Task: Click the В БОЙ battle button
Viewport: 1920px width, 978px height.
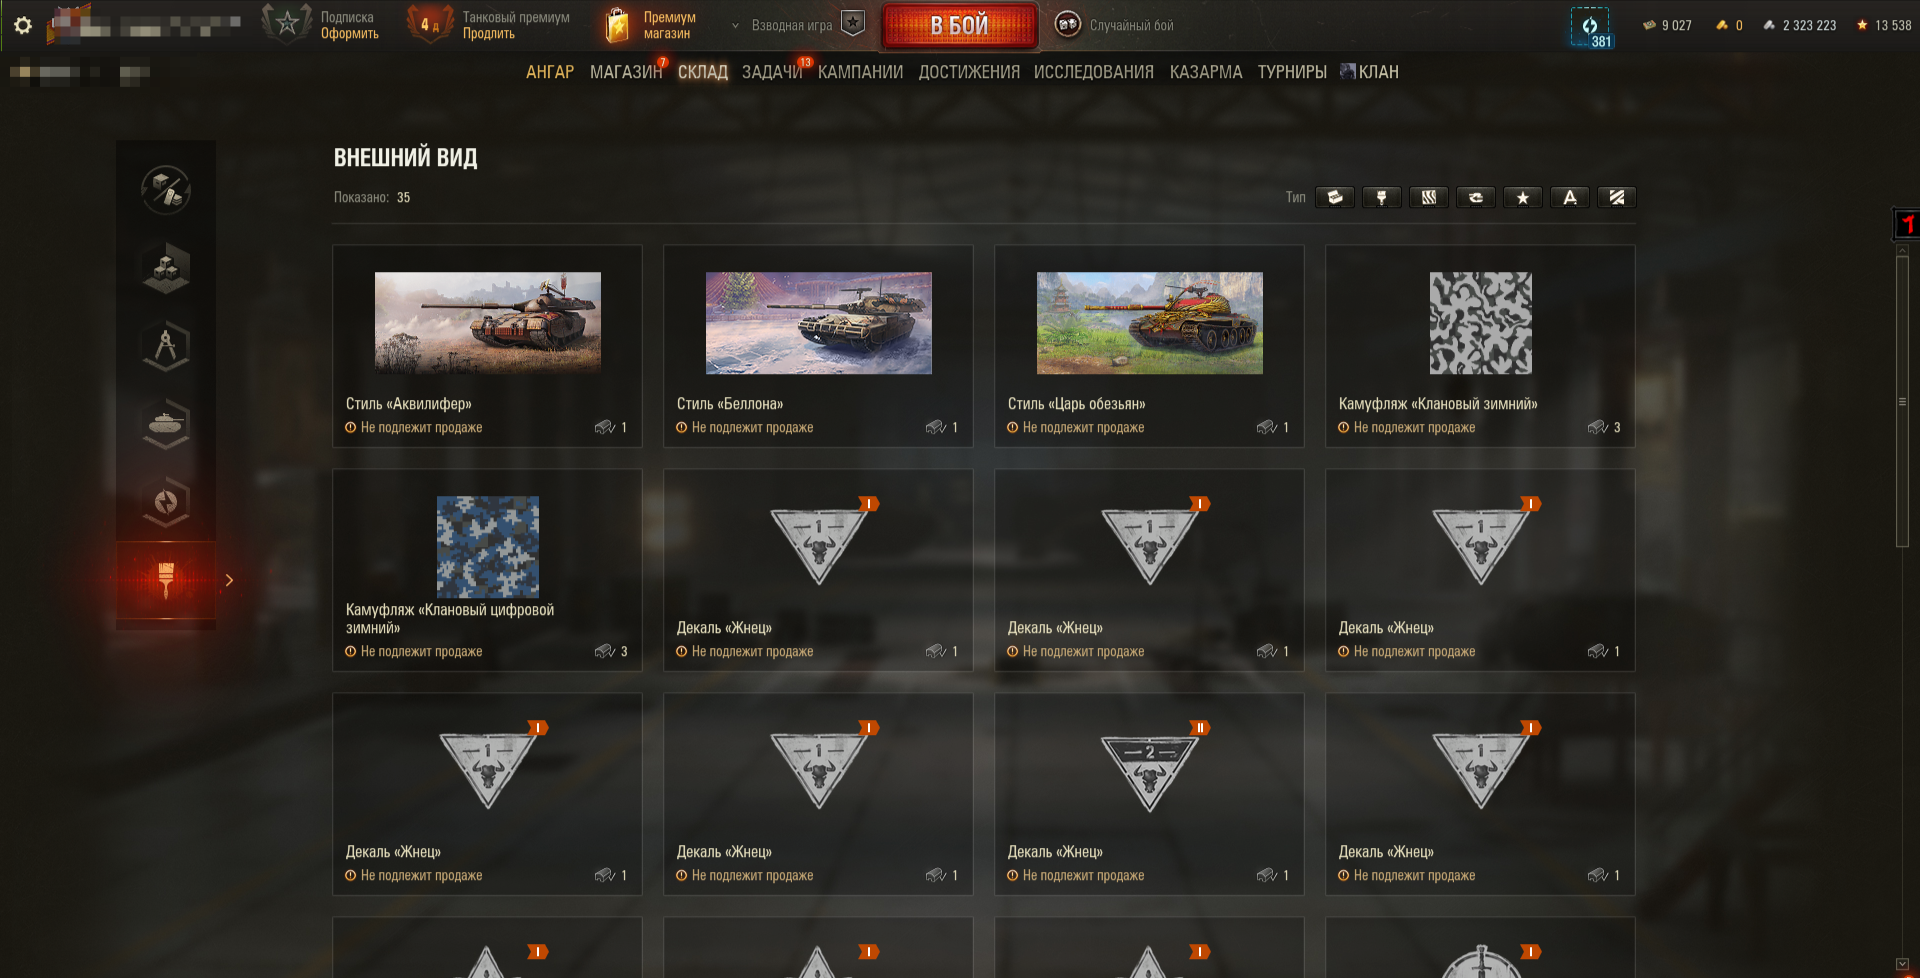Action: click(x=960, y=25)
